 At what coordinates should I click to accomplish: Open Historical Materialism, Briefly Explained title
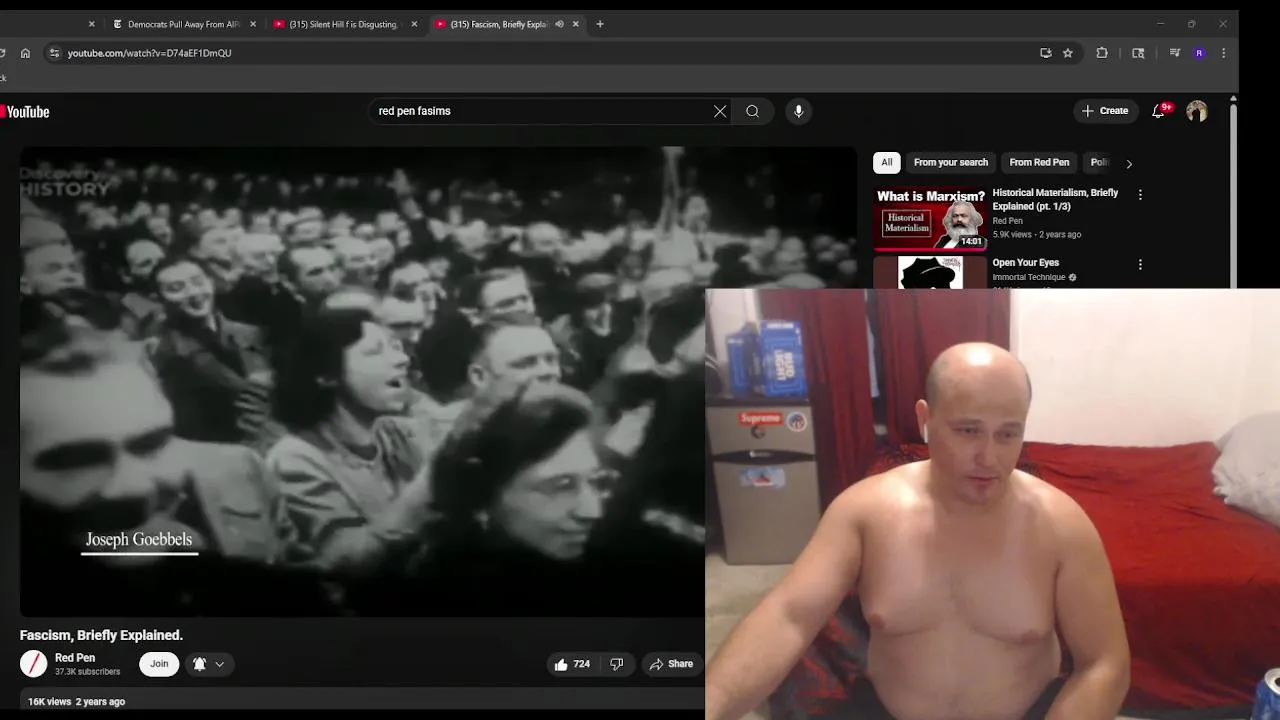(1055, 199)
